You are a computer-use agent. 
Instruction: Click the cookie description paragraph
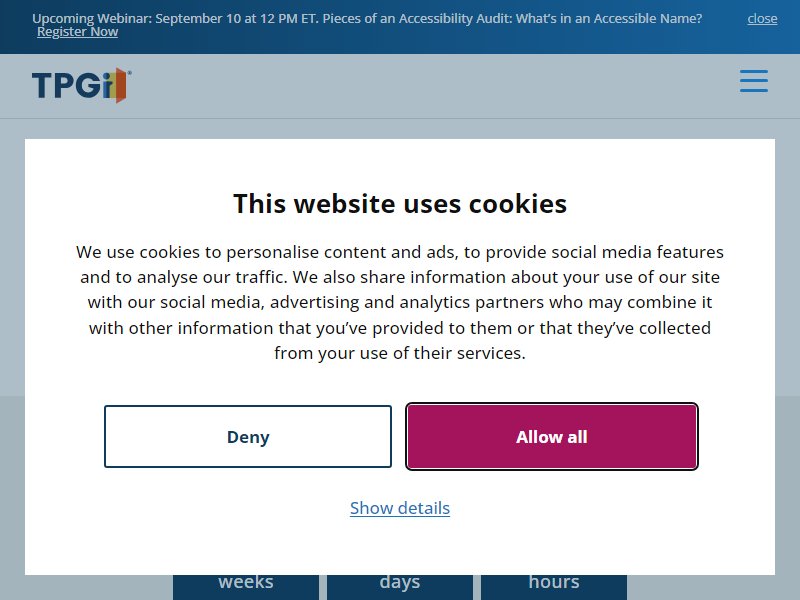(400, 302)
